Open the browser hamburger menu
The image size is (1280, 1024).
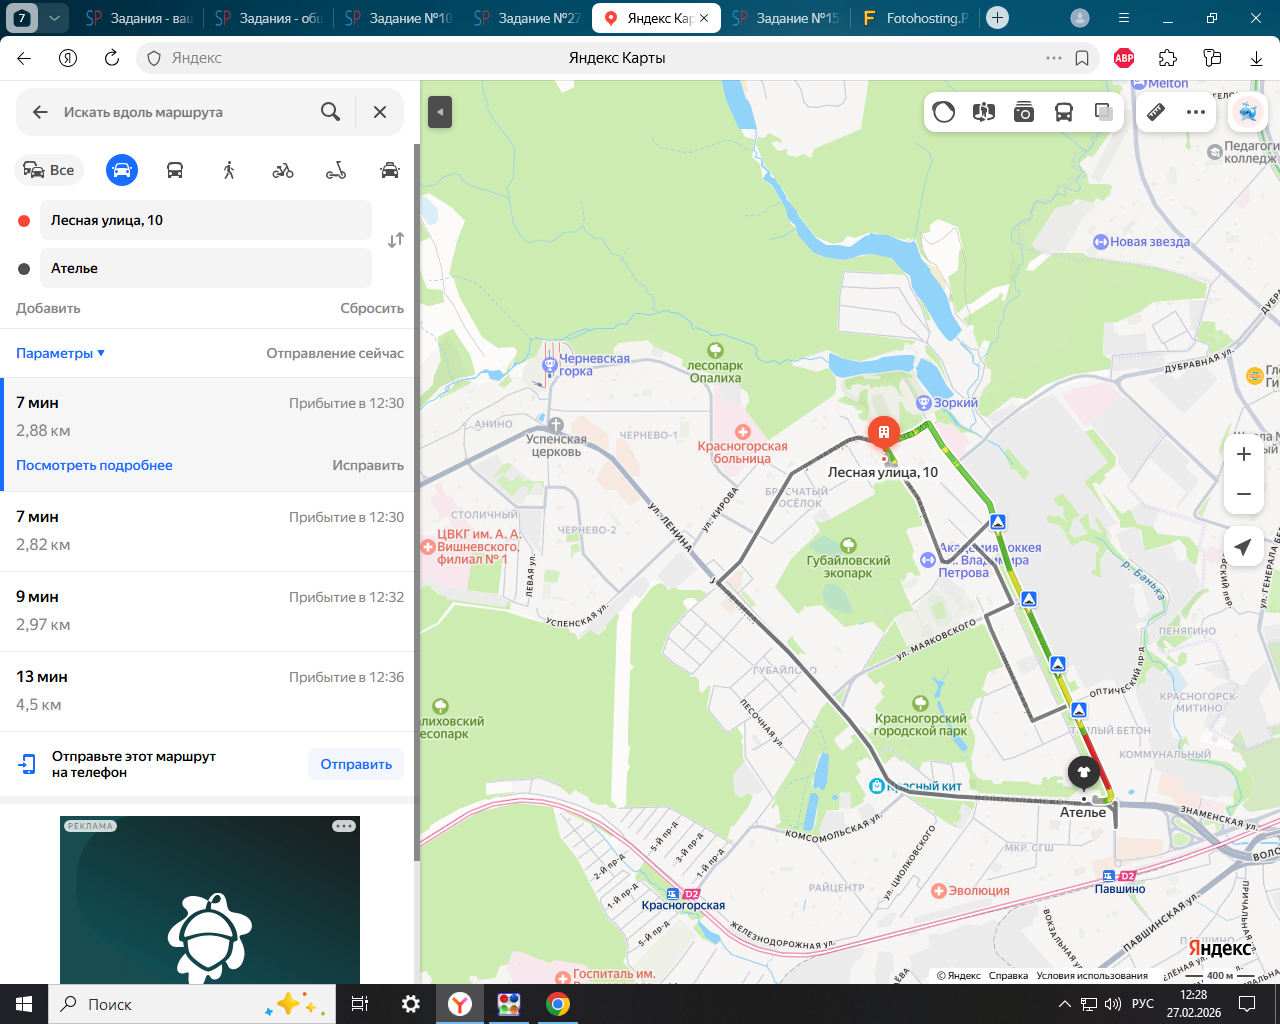[x=1124, y=18]
